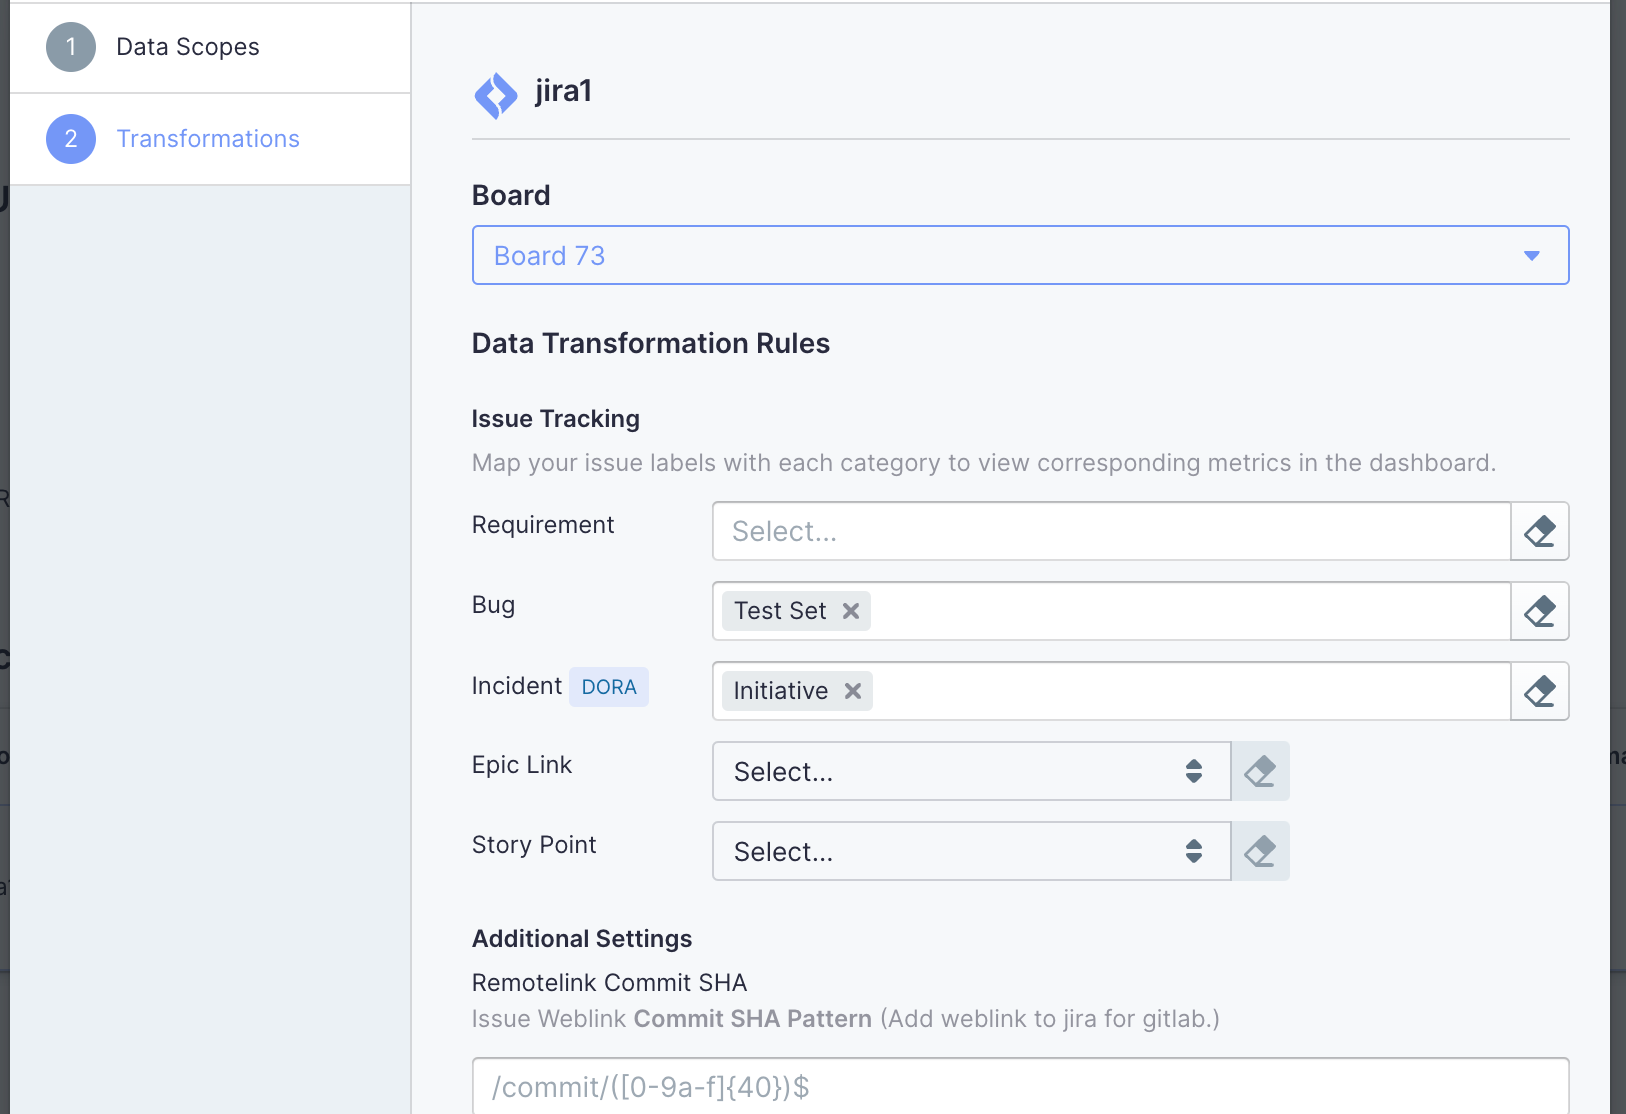Open the Board 73 dropdown
1626x1114 pixels.
(1020, 255)
